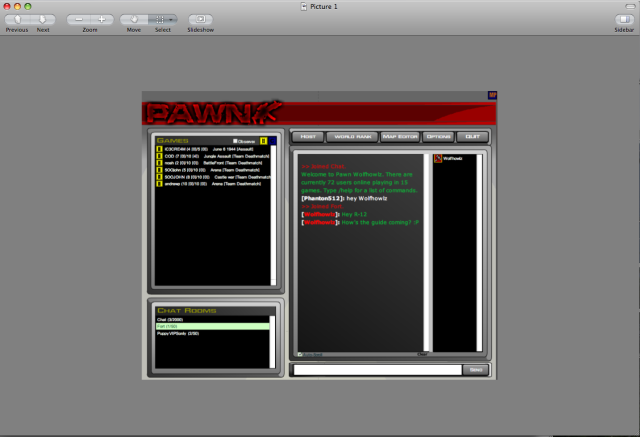The image size is (640, 437).
Task: Toggle the Preview Sidebar
Action: [x=624, y=19]
